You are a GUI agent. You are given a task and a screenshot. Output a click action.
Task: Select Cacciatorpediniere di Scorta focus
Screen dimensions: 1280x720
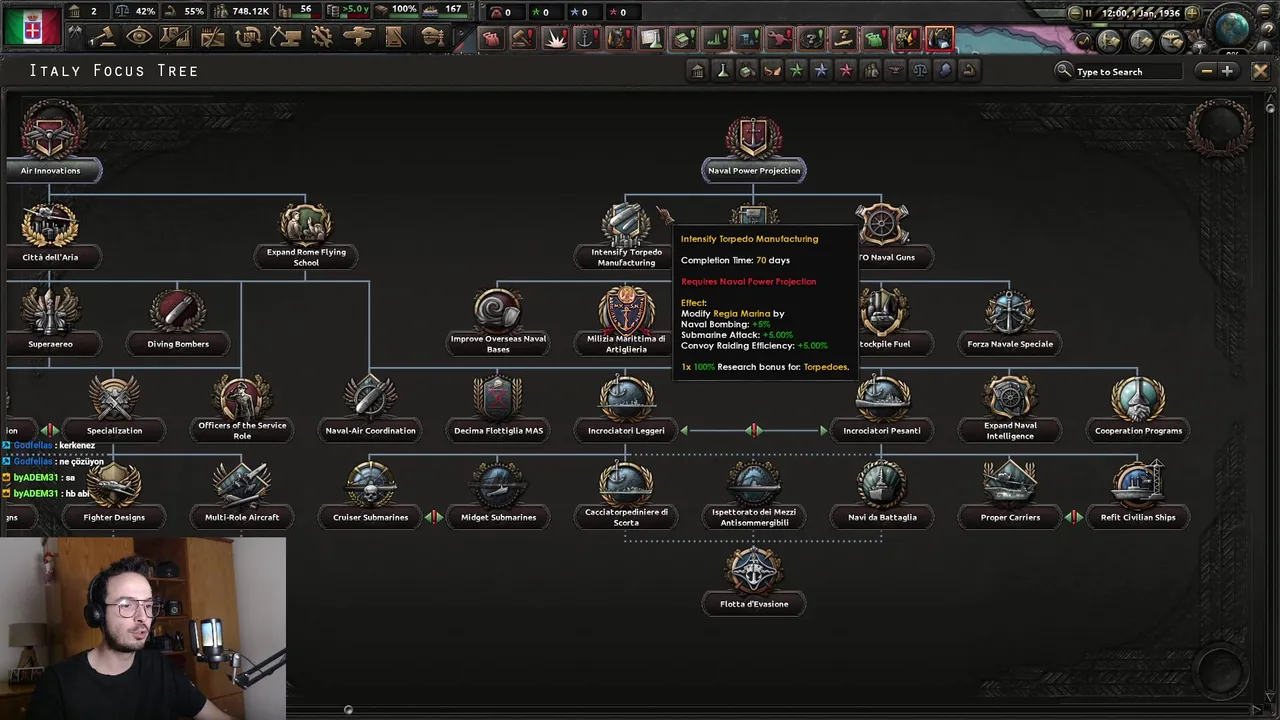[626, 497]
